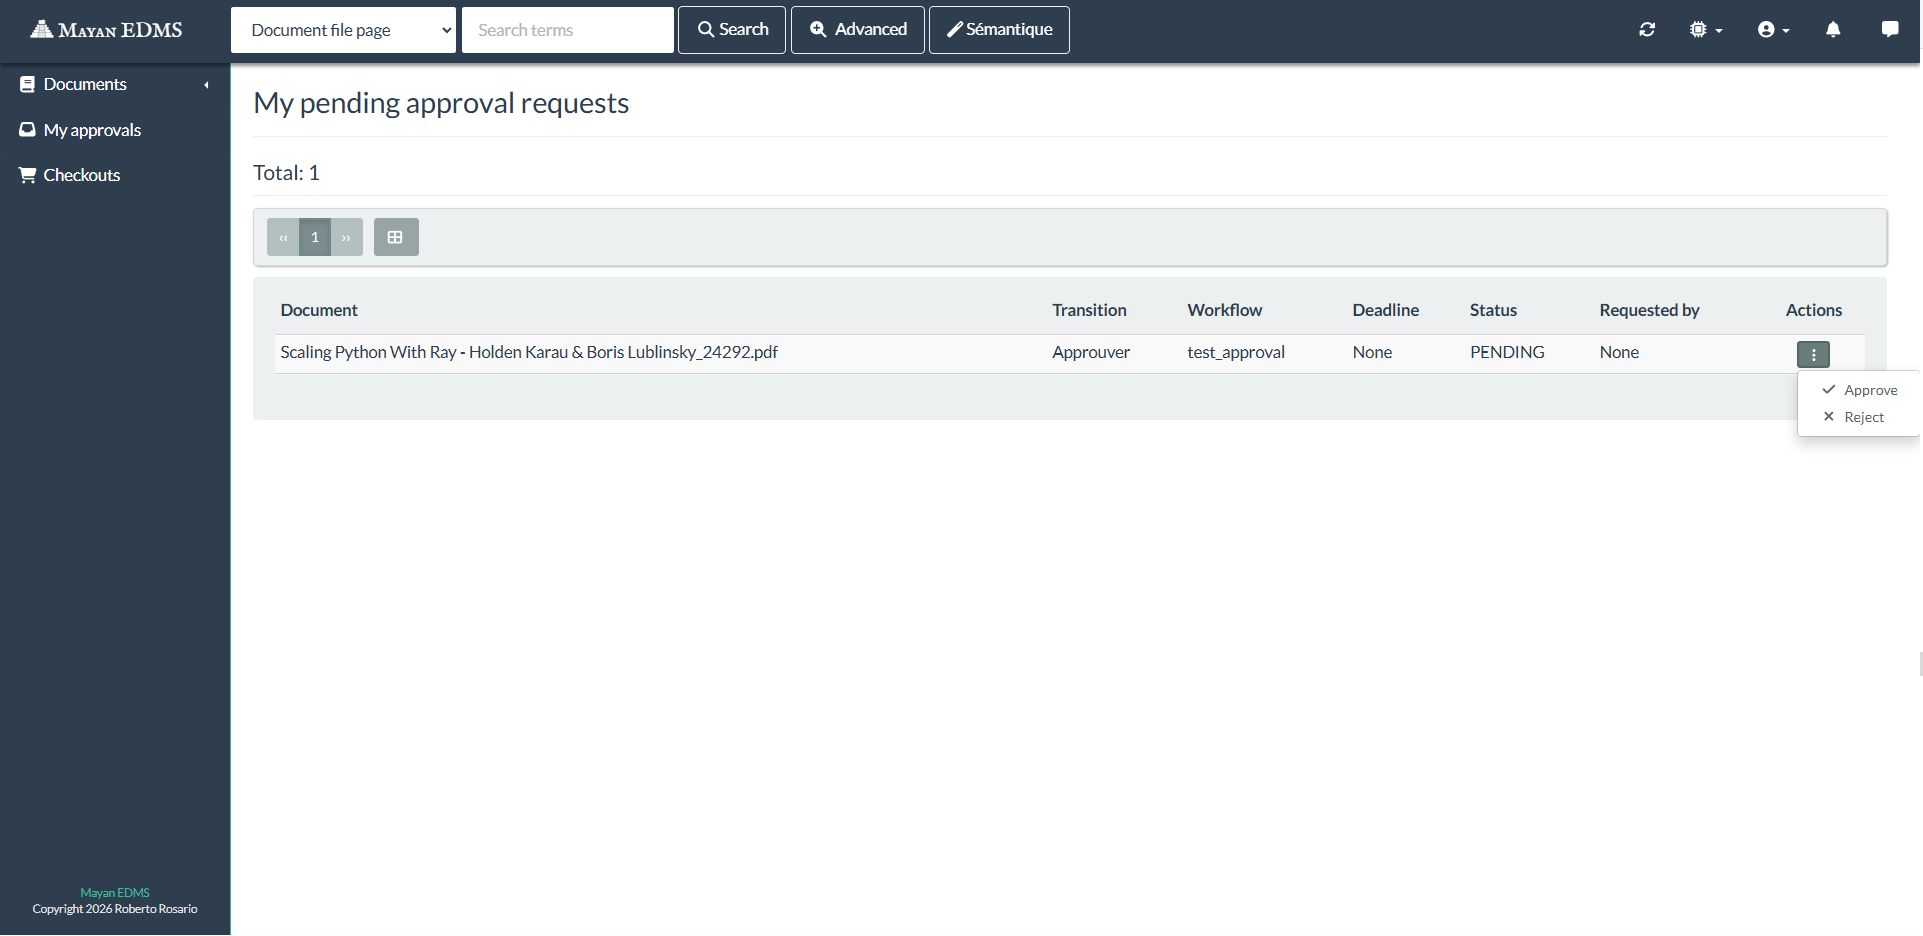1923x936 pixels.
Task: Click the Actions column header
Action: 1813,310
